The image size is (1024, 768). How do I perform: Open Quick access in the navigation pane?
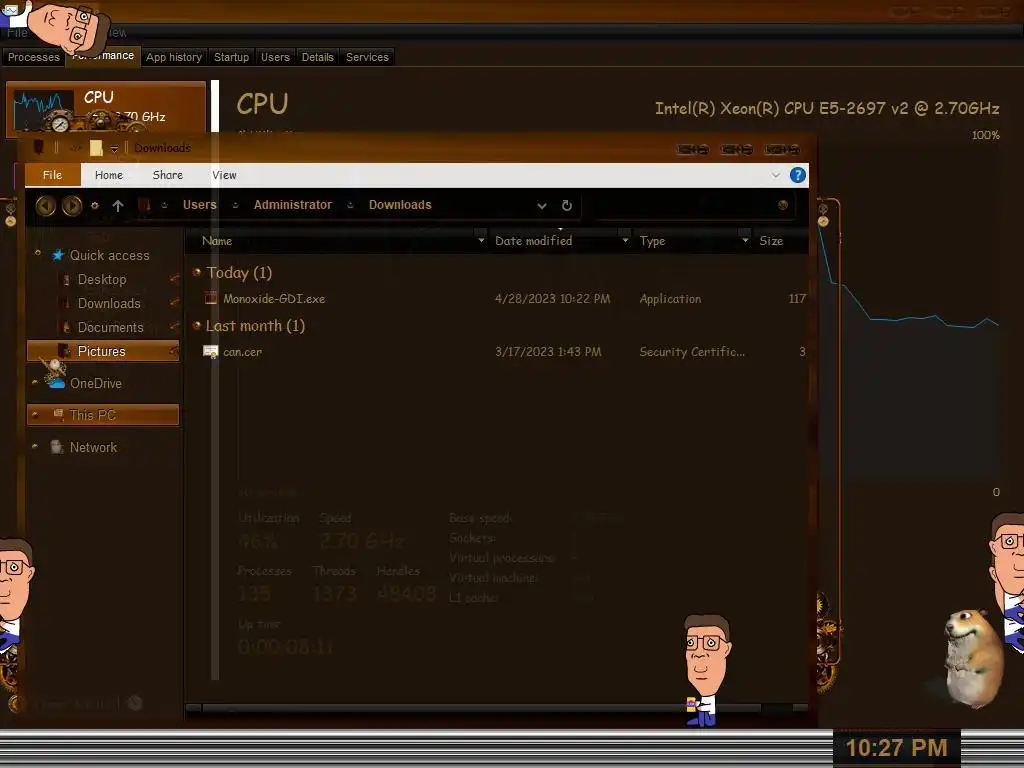(x=110, y=255)
